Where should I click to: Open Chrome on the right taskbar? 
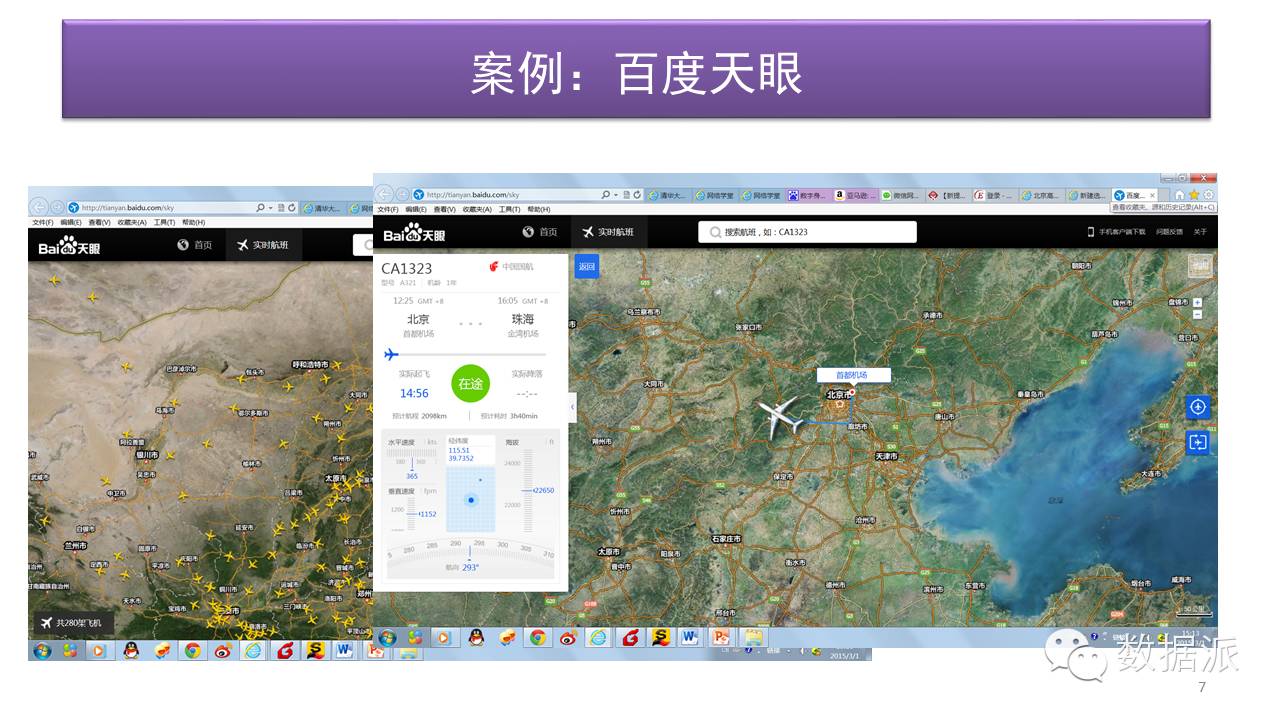tap(538, 637)
